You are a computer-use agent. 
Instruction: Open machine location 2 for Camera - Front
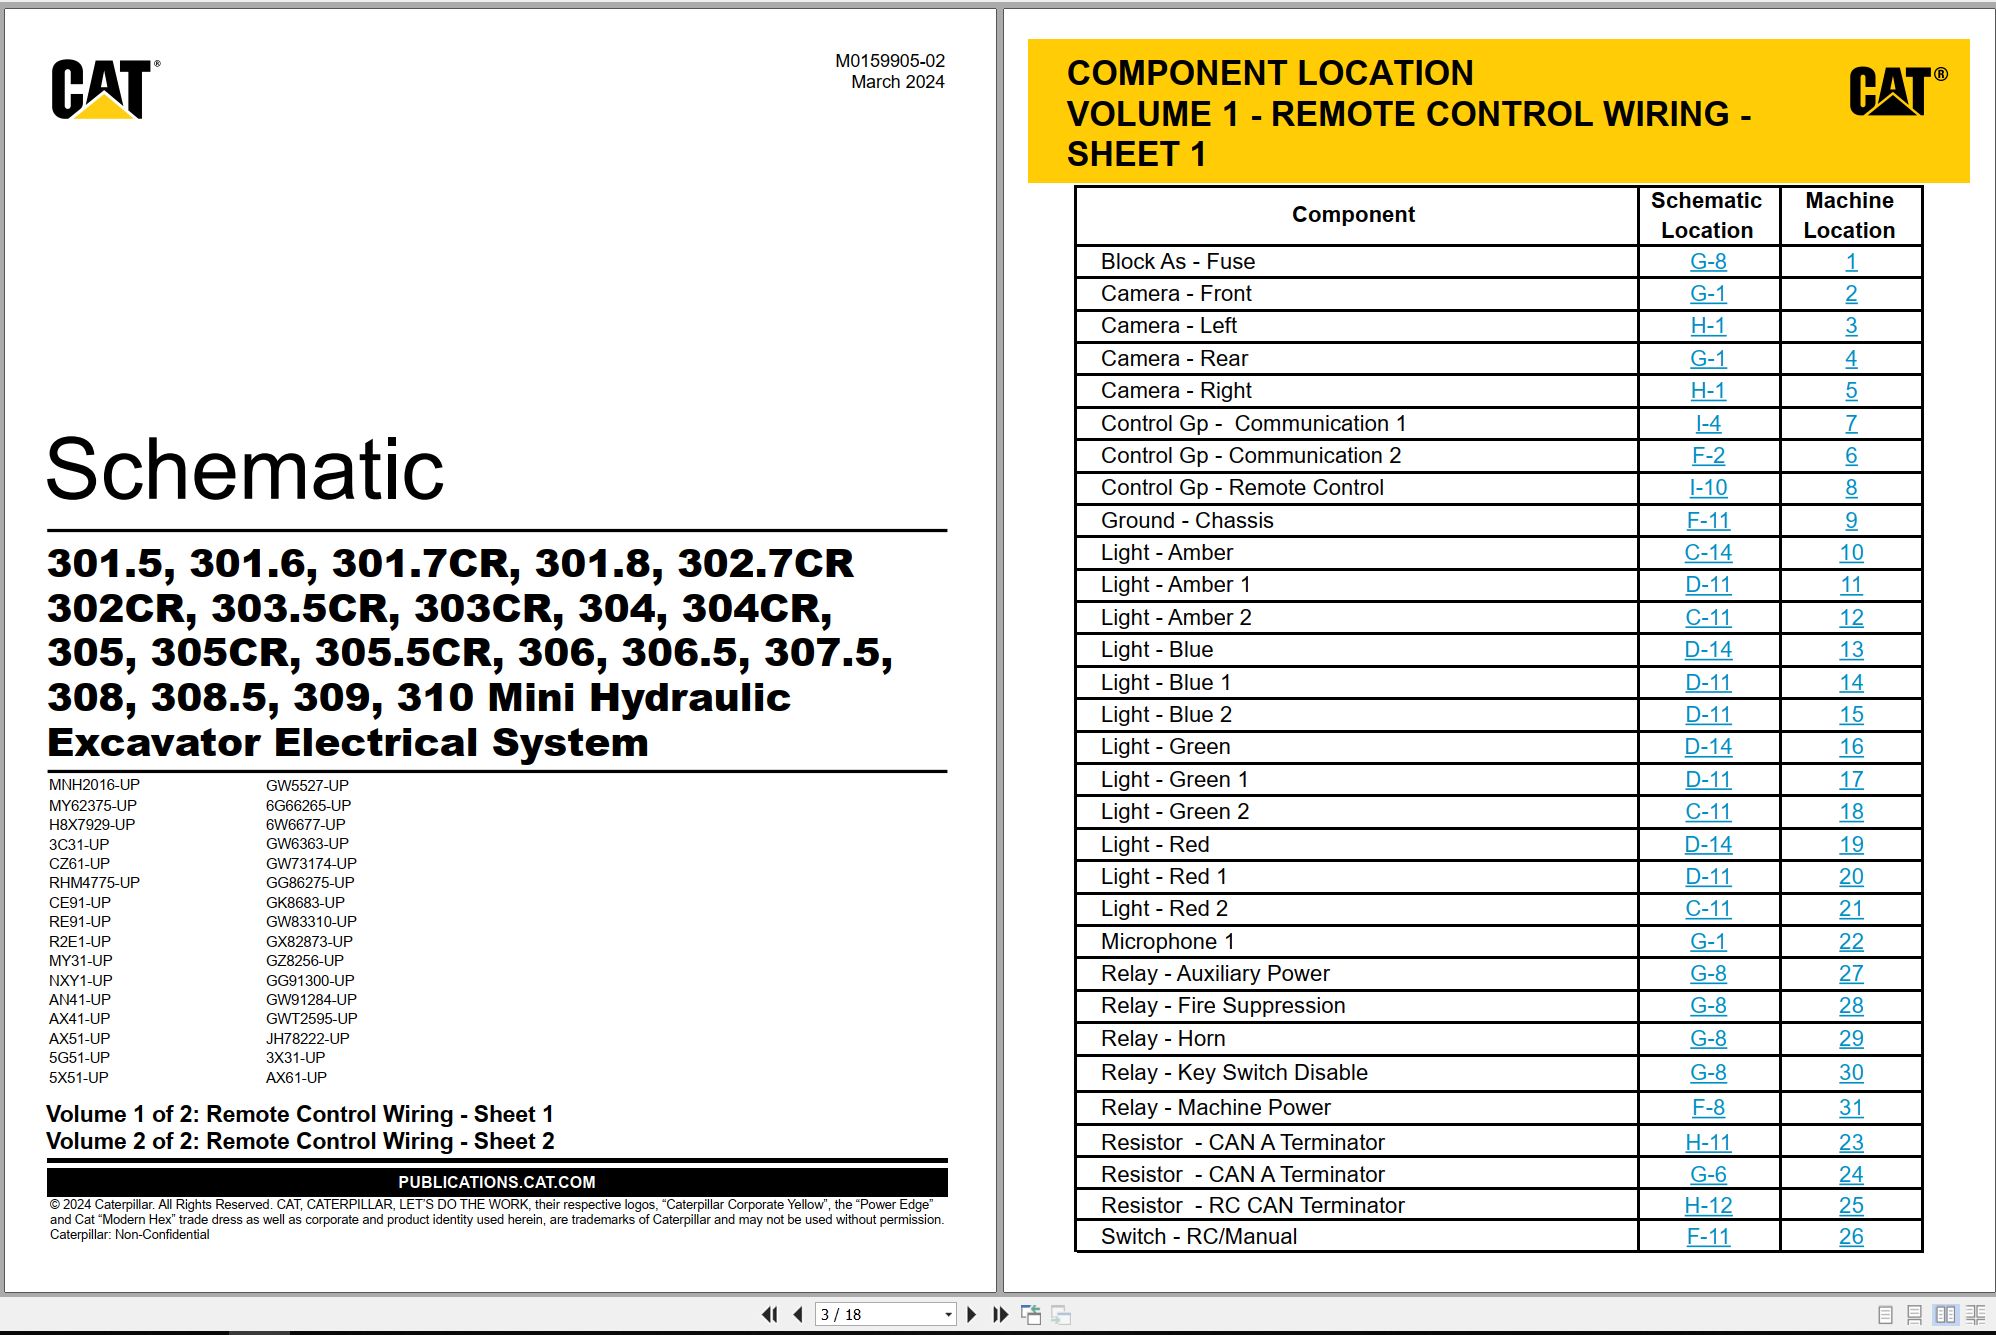click(1851, 293)
